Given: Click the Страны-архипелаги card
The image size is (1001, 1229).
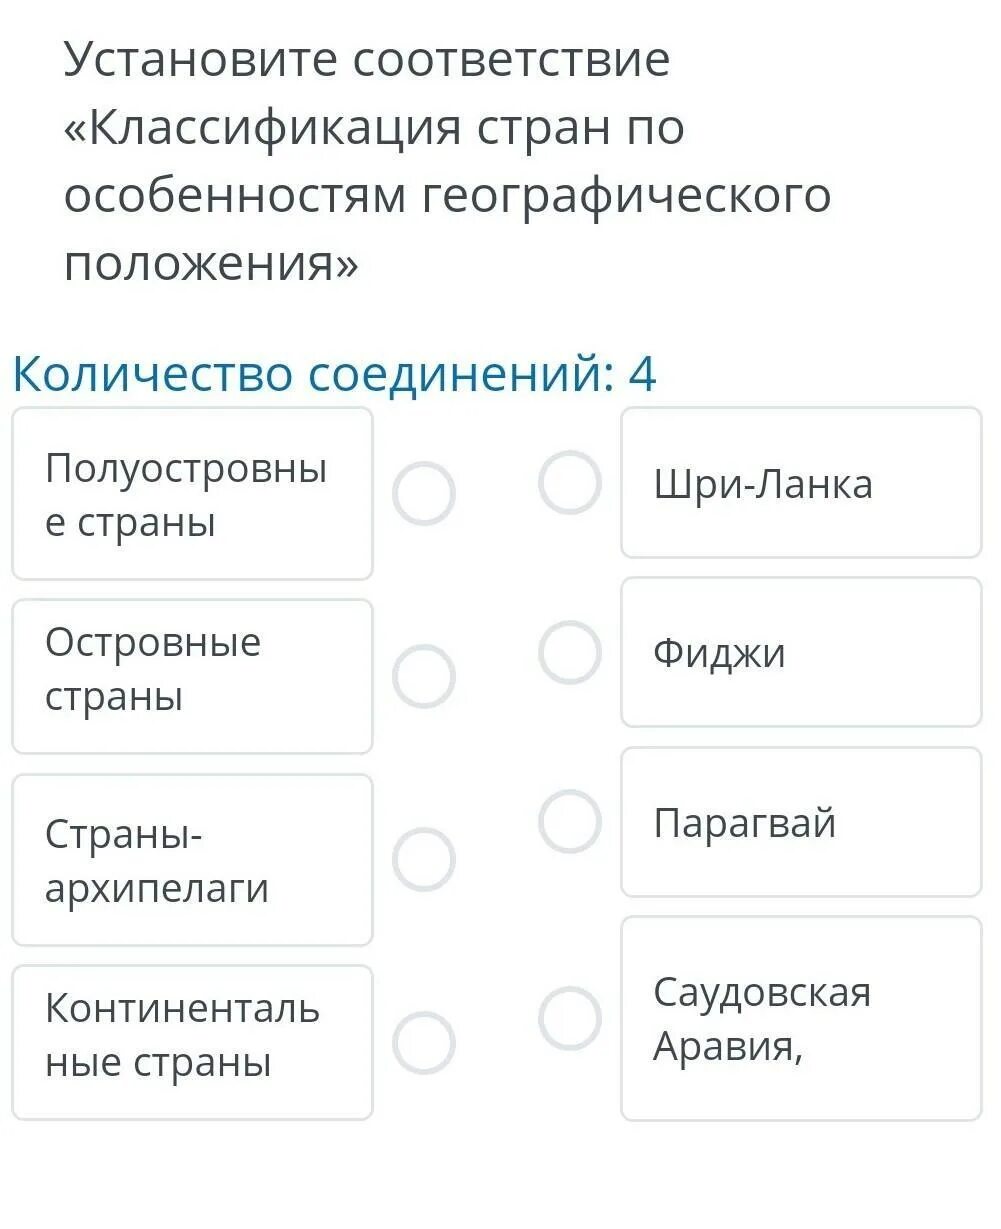Looking at the screenshot, I should click(192, 860).
